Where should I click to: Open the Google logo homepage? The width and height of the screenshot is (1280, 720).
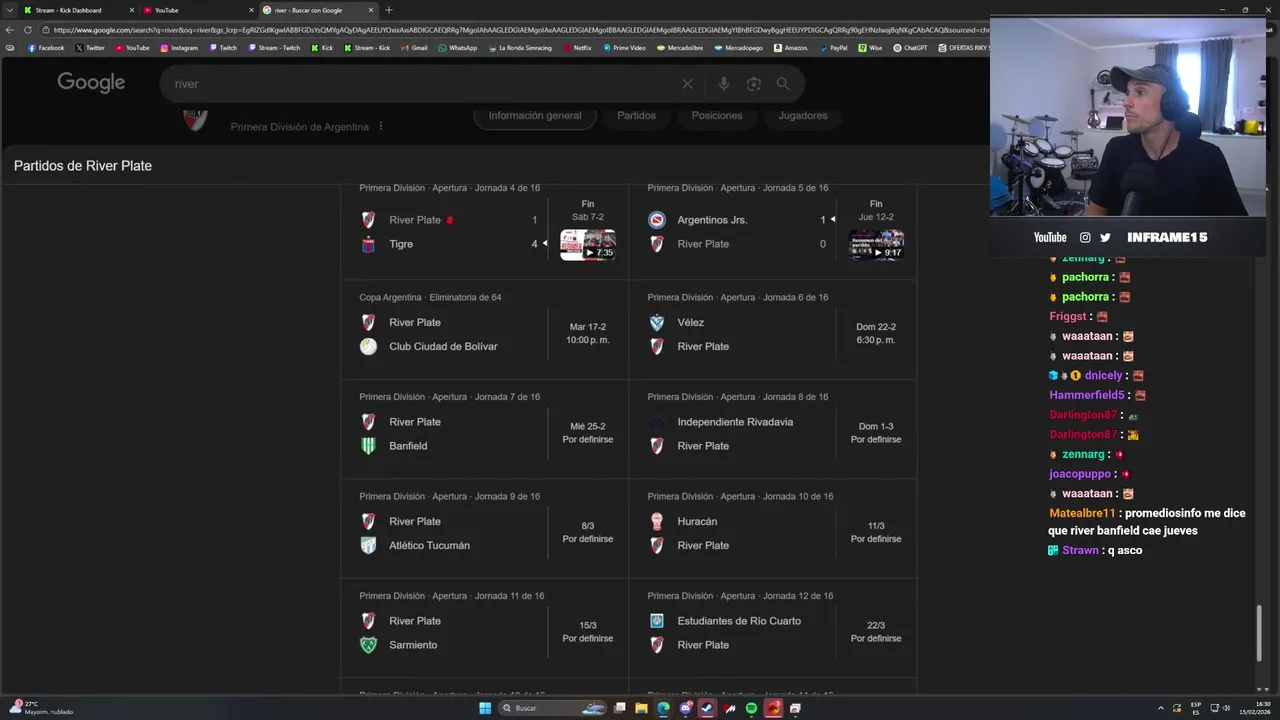point(91,83)
